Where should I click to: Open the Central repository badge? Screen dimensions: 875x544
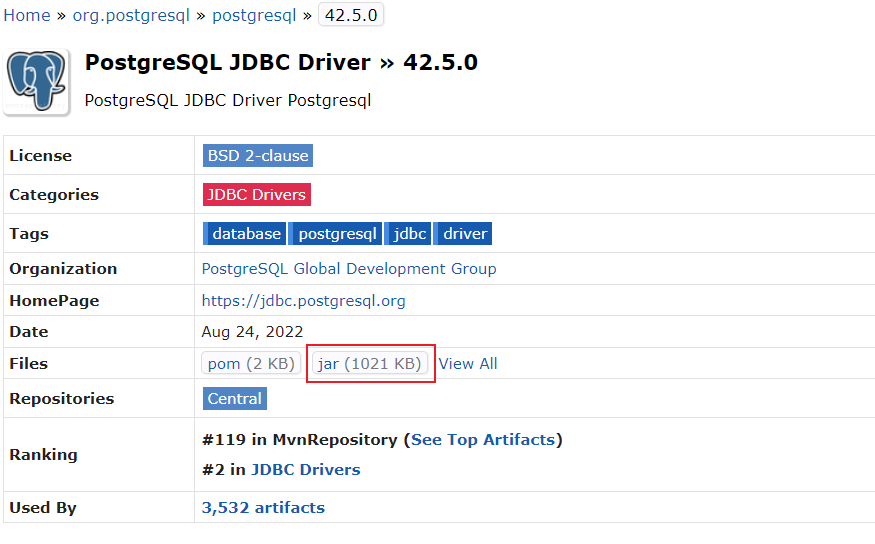(x=235, y=399)
